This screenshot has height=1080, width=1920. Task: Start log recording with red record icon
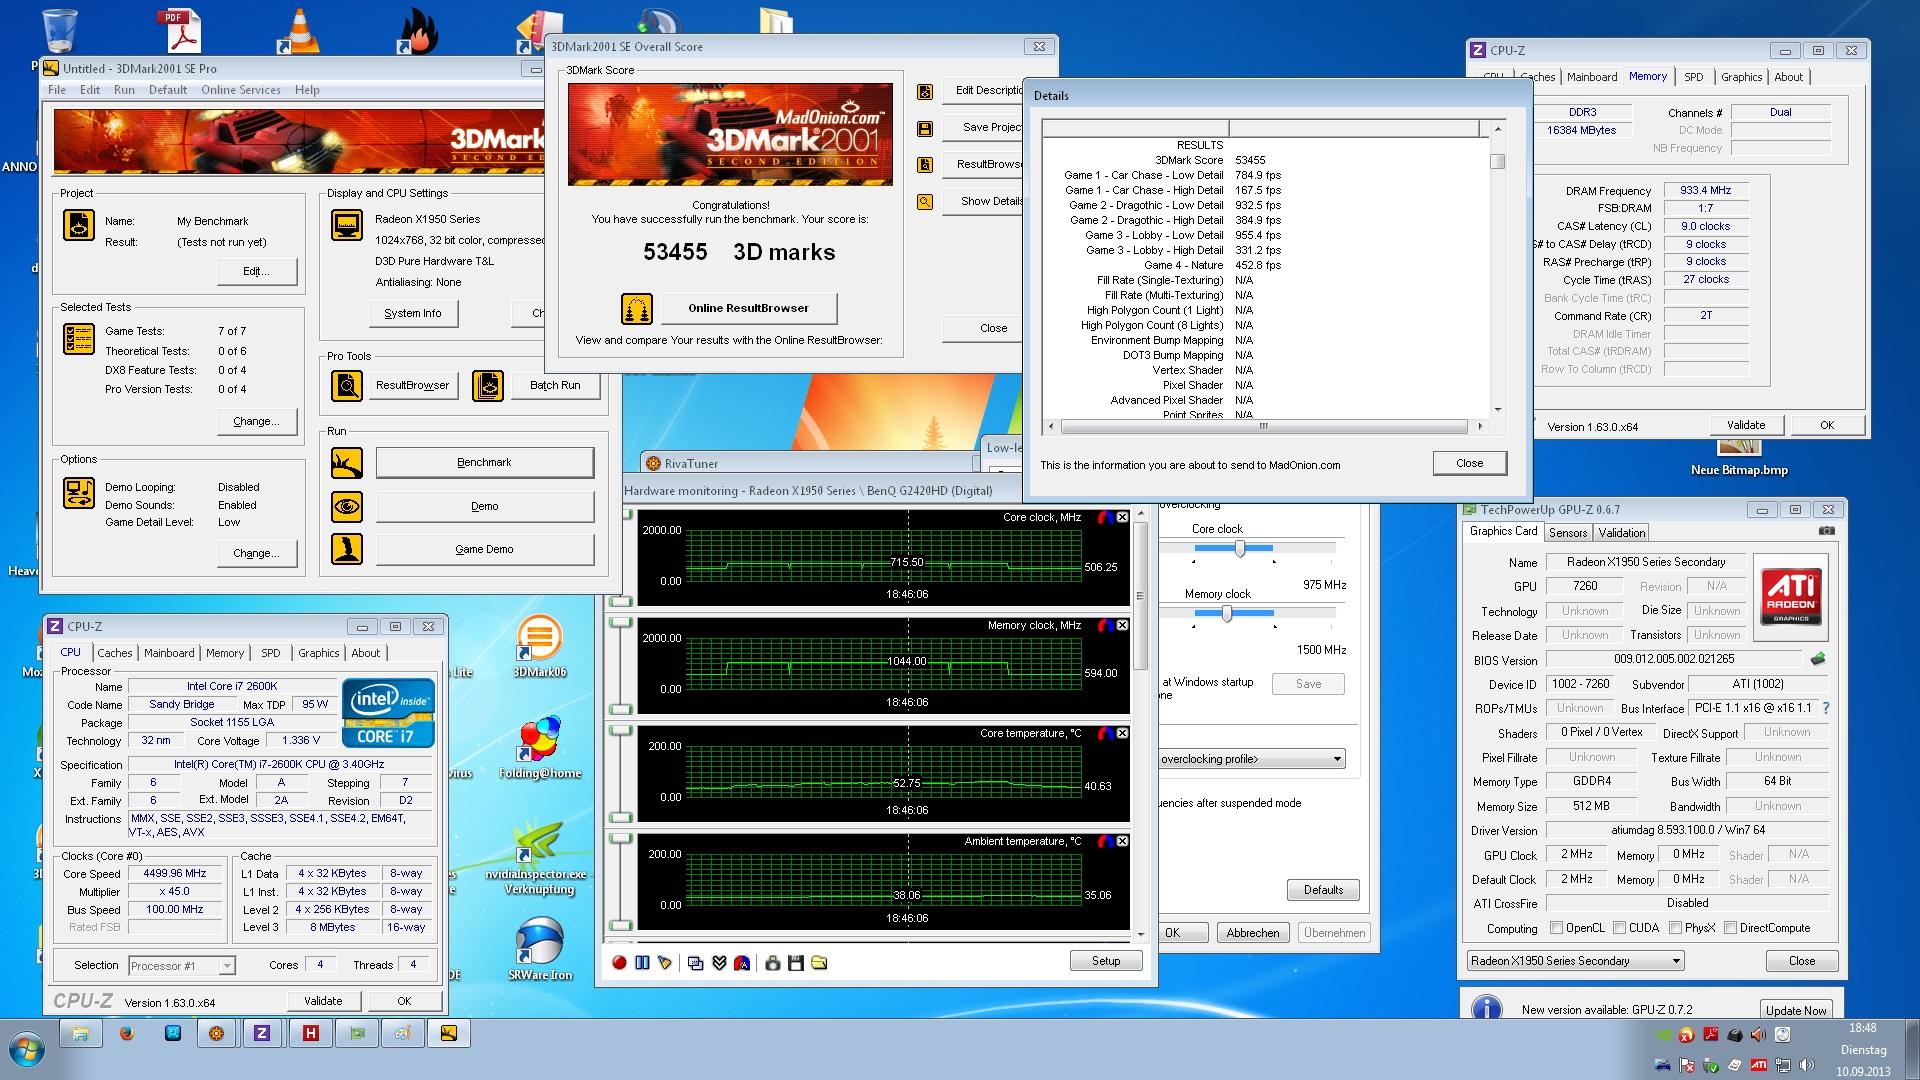(619, 963)
